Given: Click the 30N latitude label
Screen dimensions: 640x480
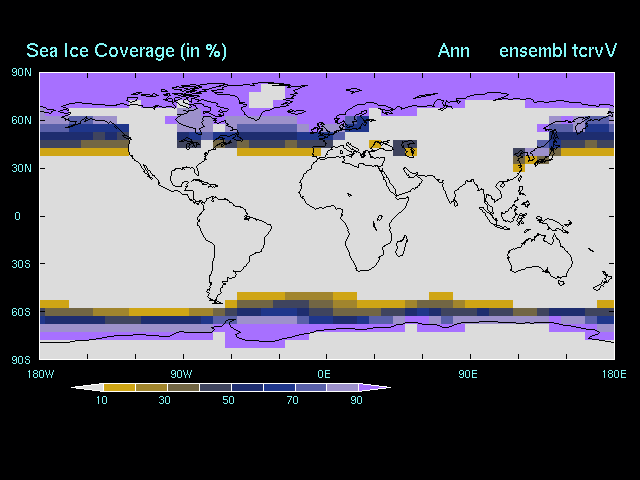Looking at the screenshot, I should [x=21, y=168].
